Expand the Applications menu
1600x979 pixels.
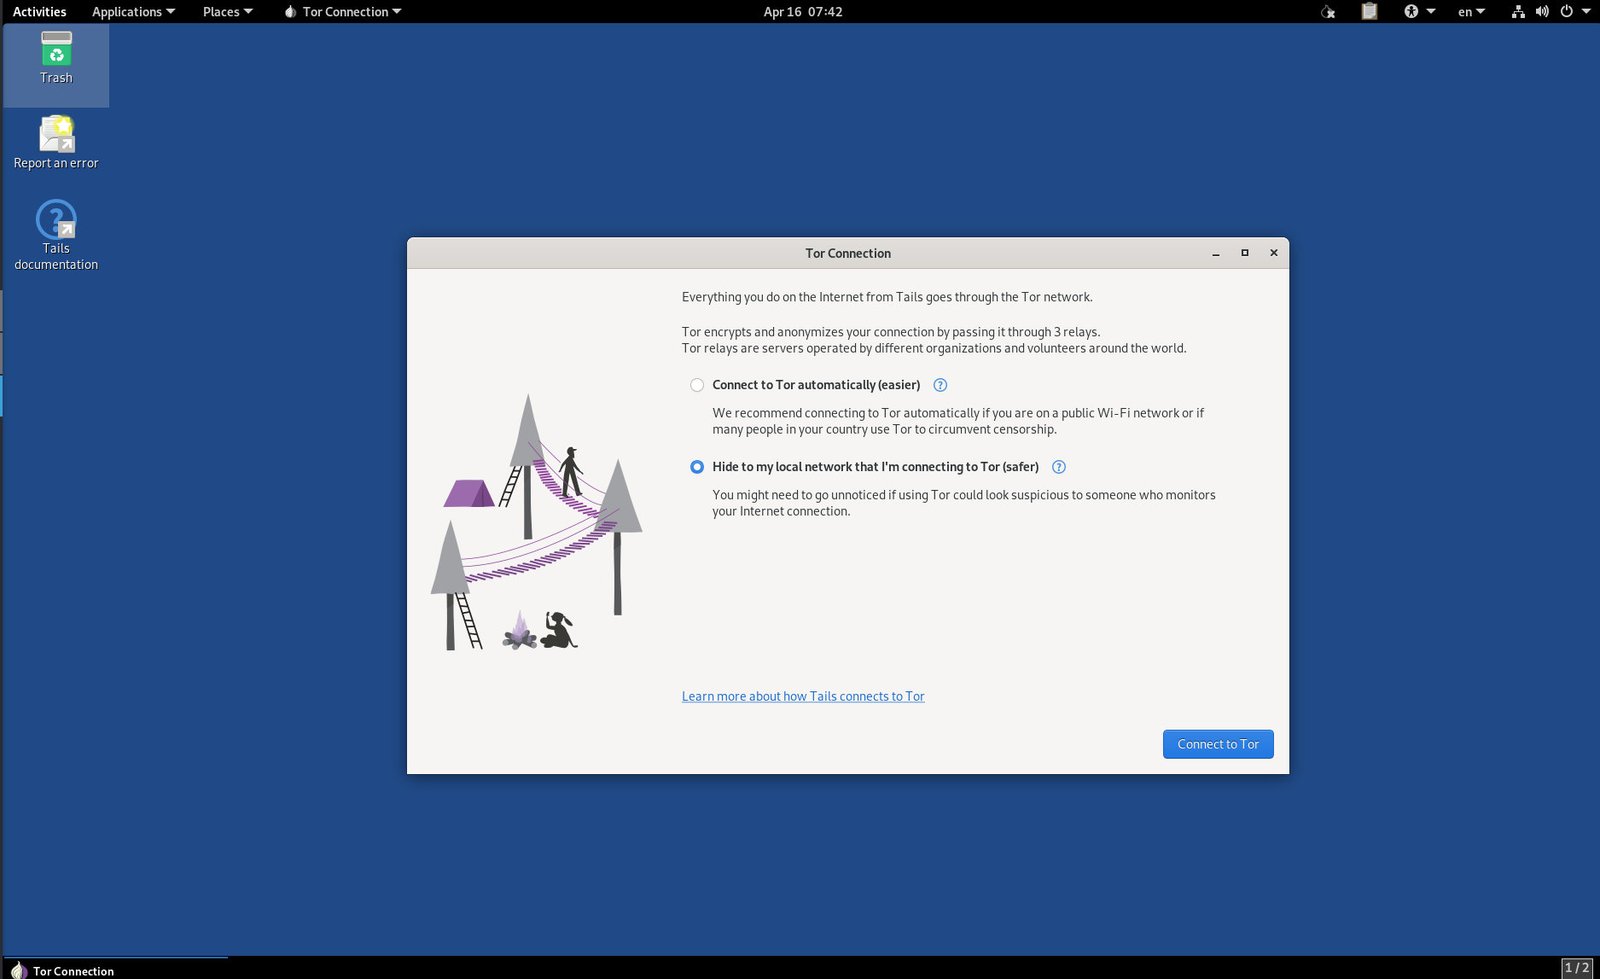point(133,12)
